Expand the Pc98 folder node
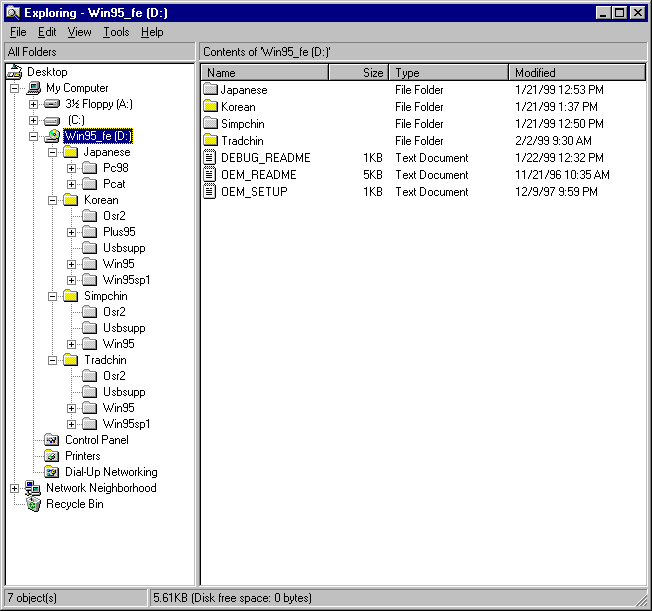This screenshot has width=652, height=611. pos(72,168)
